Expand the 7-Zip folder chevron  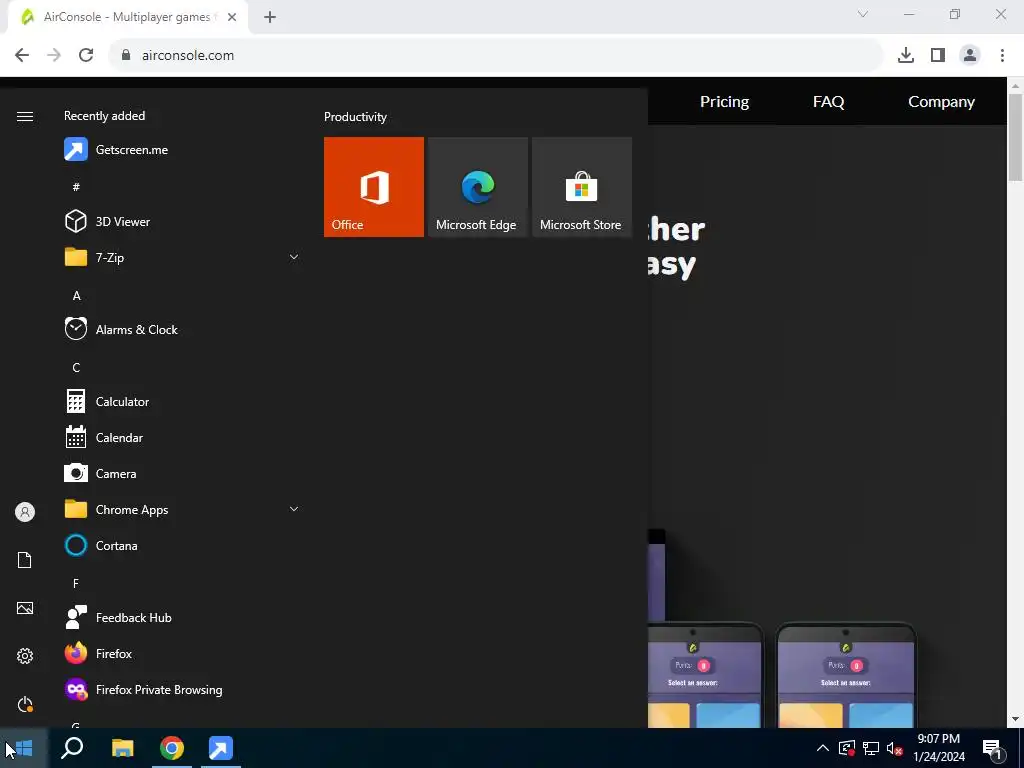click(294, 257)
